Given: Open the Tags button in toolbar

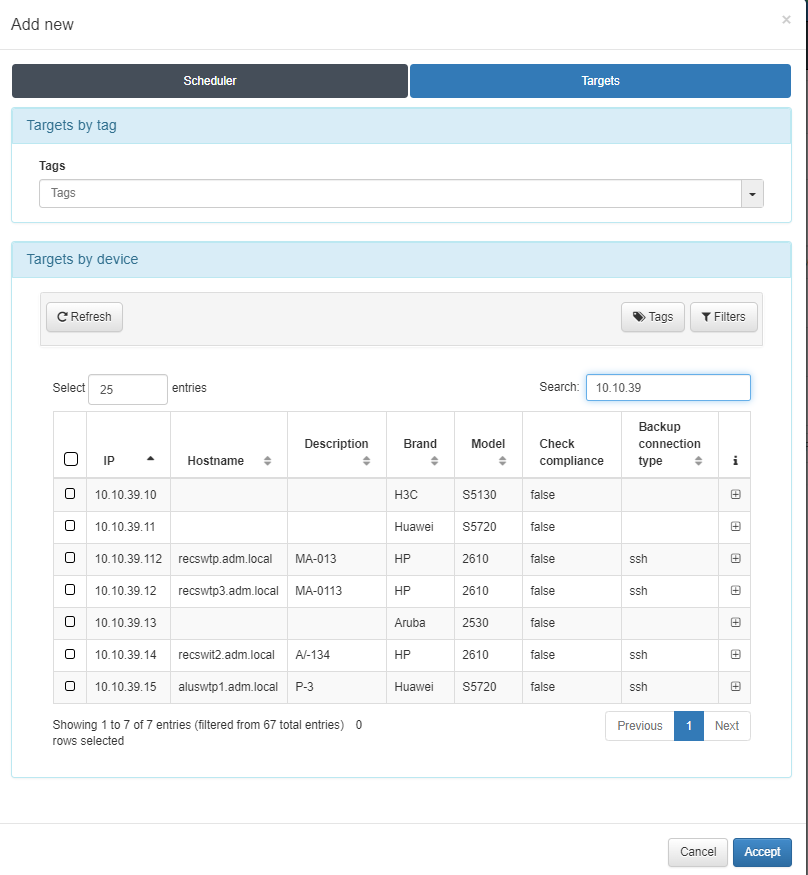Looking at the screenshot, I should pos(652,317).
